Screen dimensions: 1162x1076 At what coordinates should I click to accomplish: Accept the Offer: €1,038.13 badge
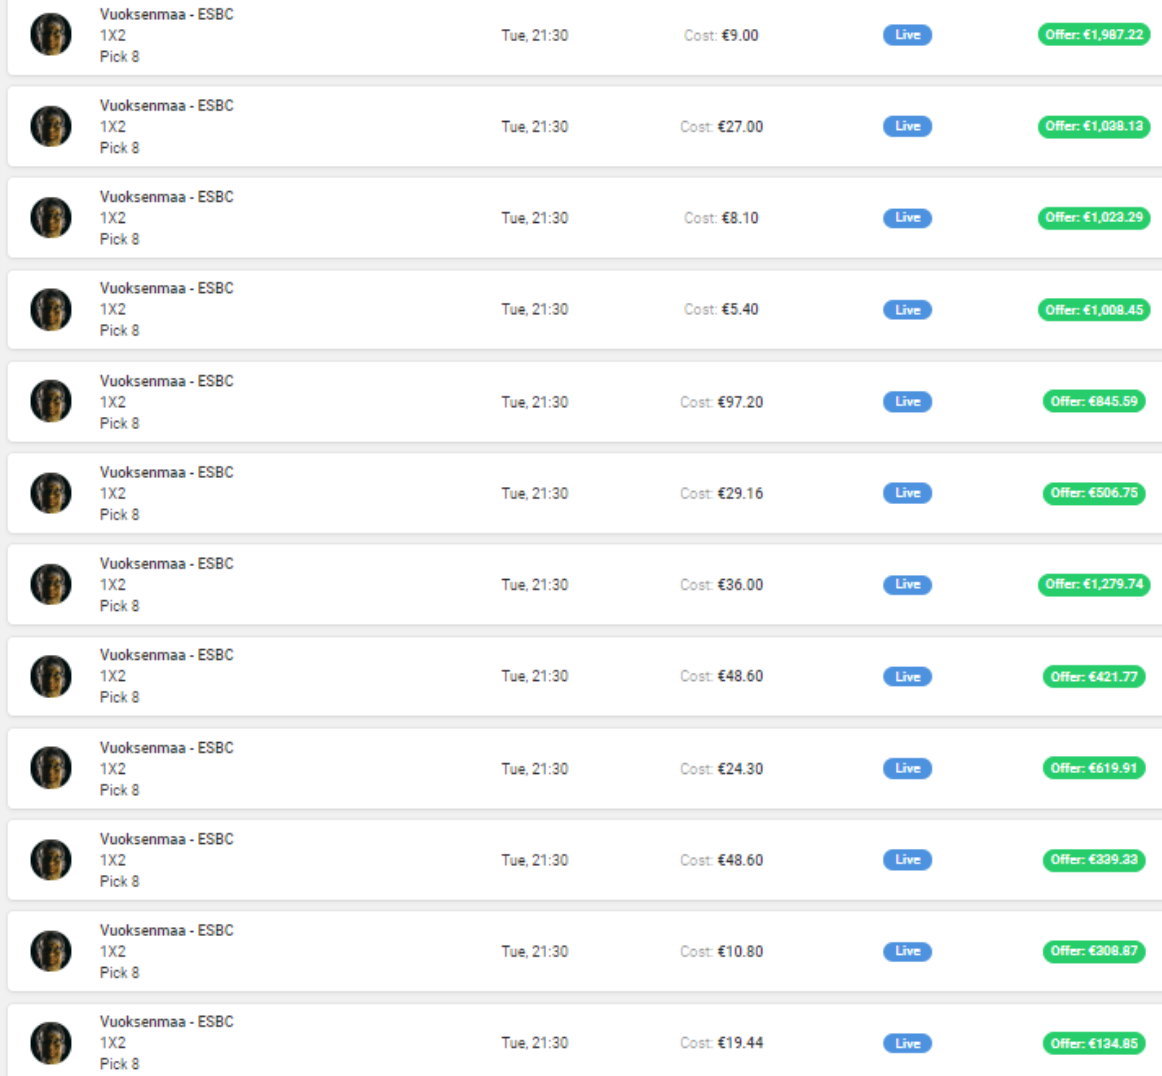coord(1094,126)
